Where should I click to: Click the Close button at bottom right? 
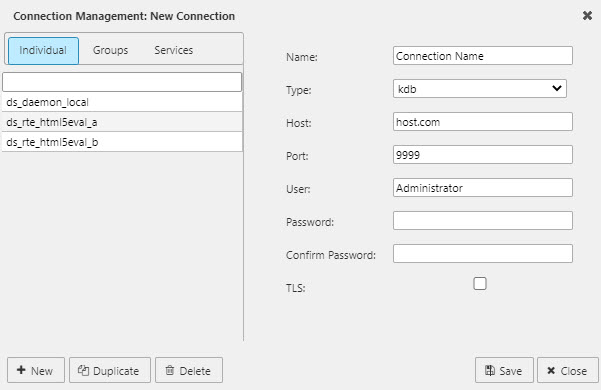point(568,370)
